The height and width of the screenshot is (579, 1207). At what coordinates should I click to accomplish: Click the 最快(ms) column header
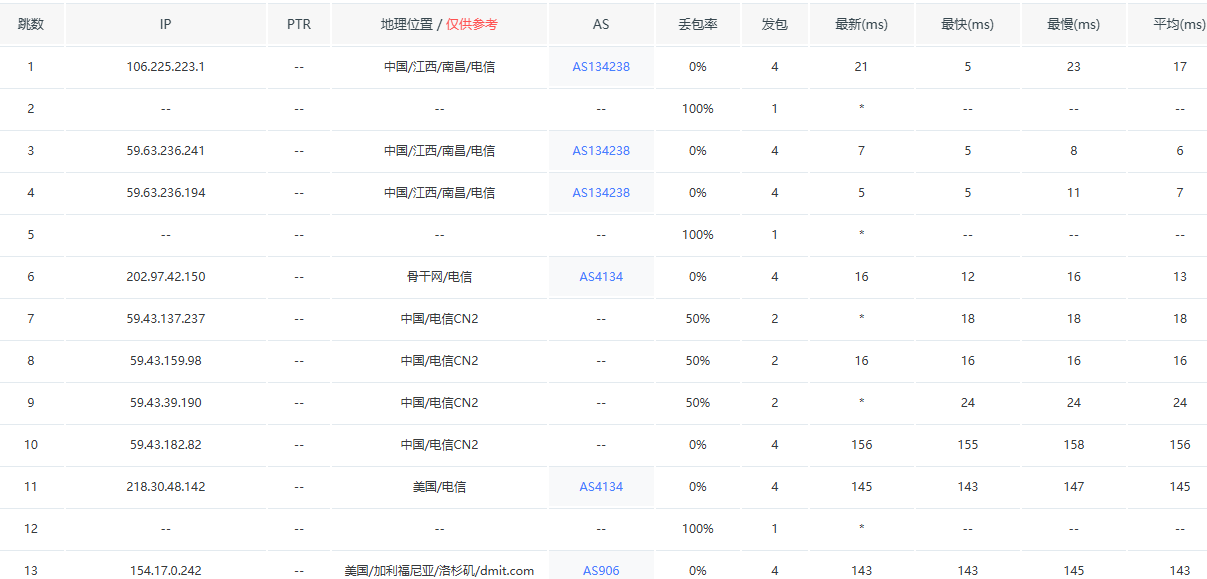point(968,24)
